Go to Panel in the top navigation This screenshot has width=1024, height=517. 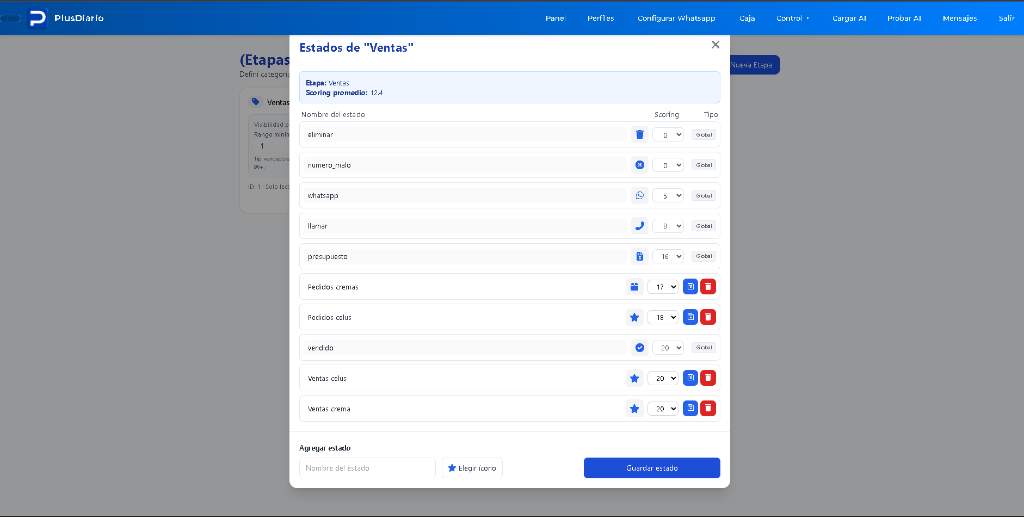click(555, 18)
